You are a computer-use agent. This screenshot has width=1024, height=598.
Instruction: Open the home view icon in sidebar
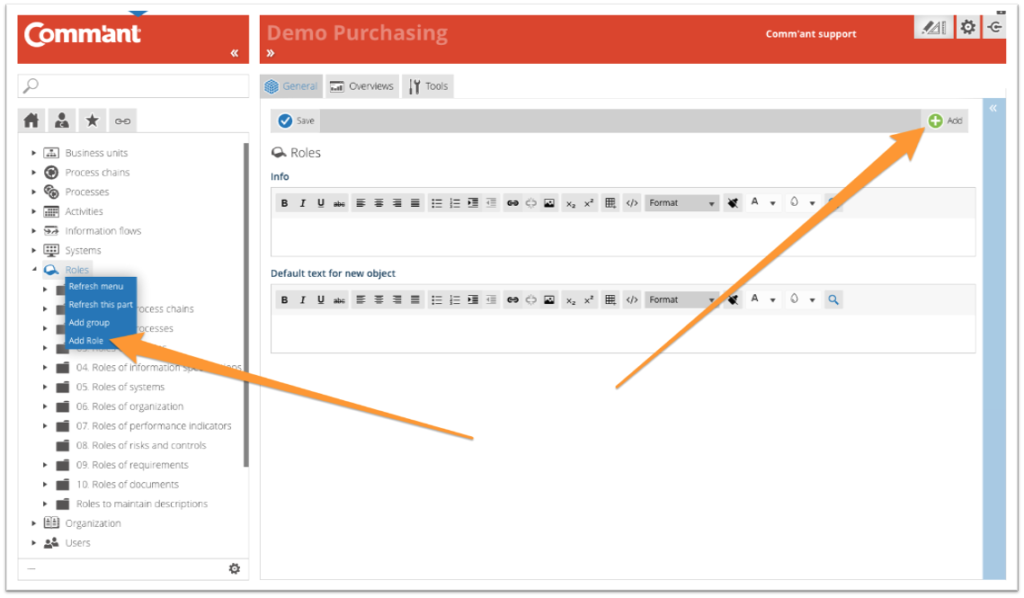pos(32,121)
